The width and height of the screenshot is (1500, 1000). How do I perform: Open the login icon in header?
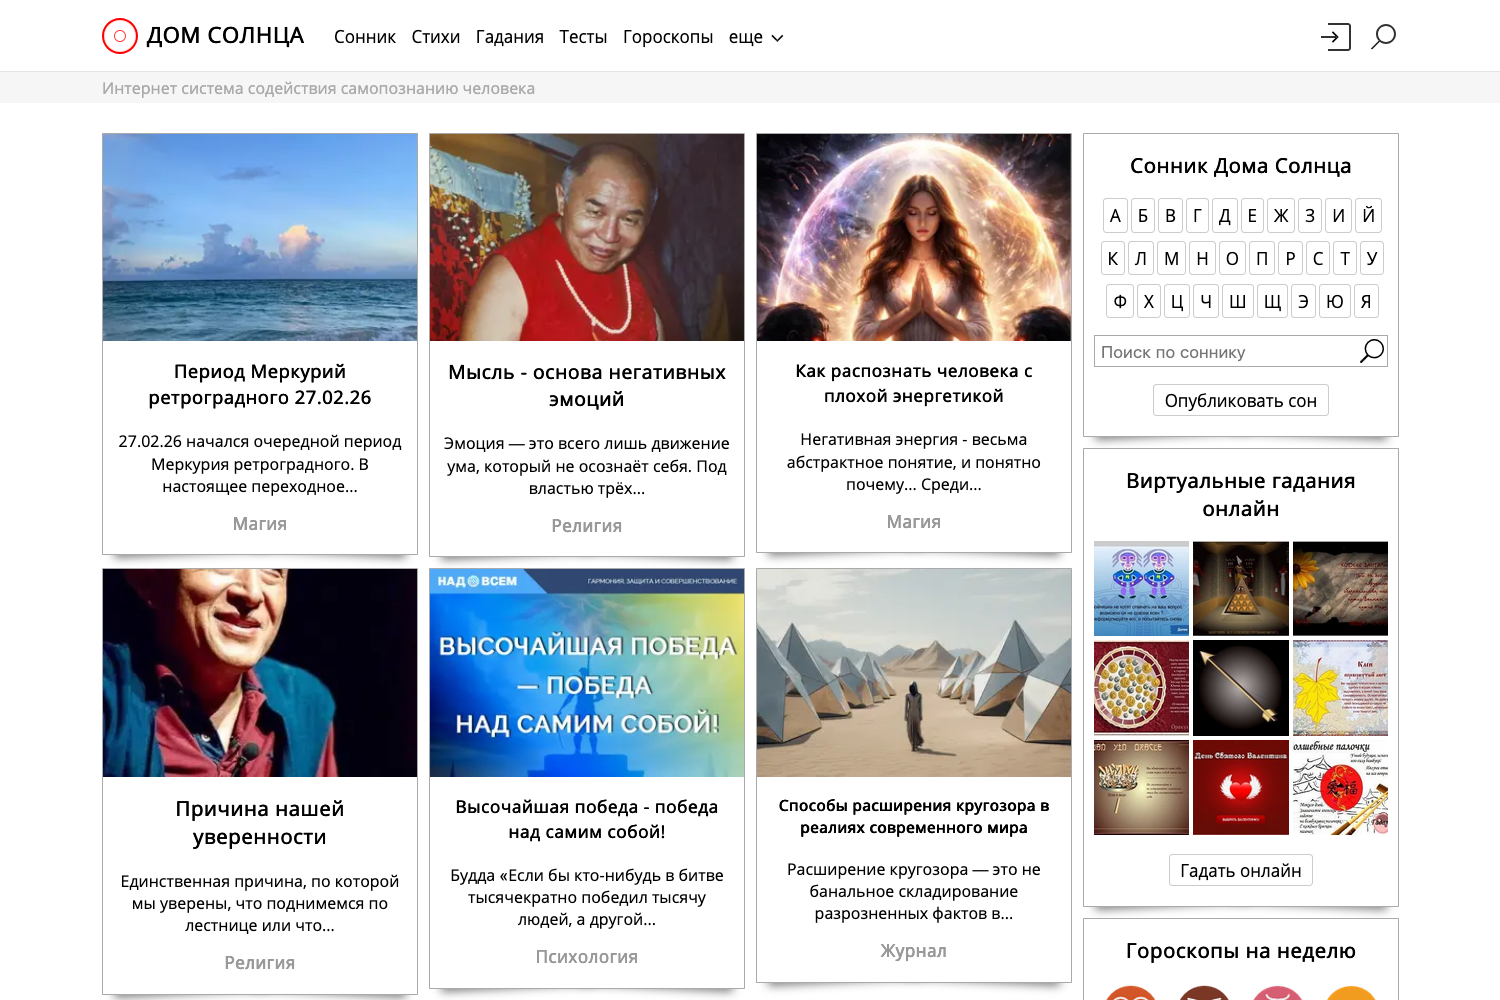[x=1335, y=37]
